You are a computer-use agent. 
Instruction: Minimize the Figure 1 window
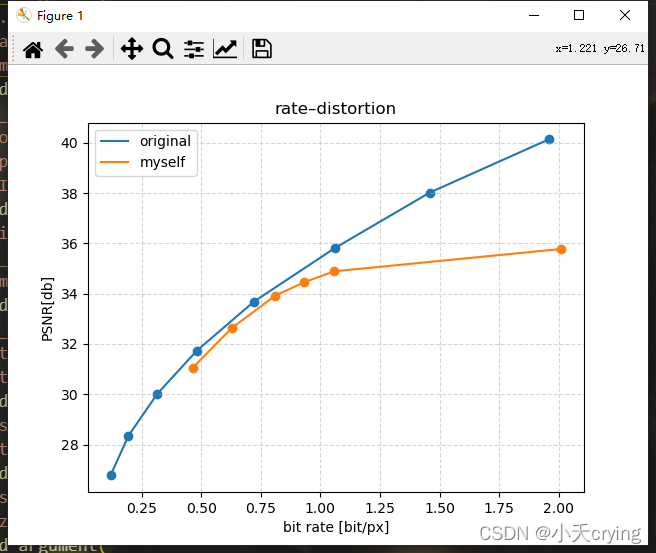point(534,15)
